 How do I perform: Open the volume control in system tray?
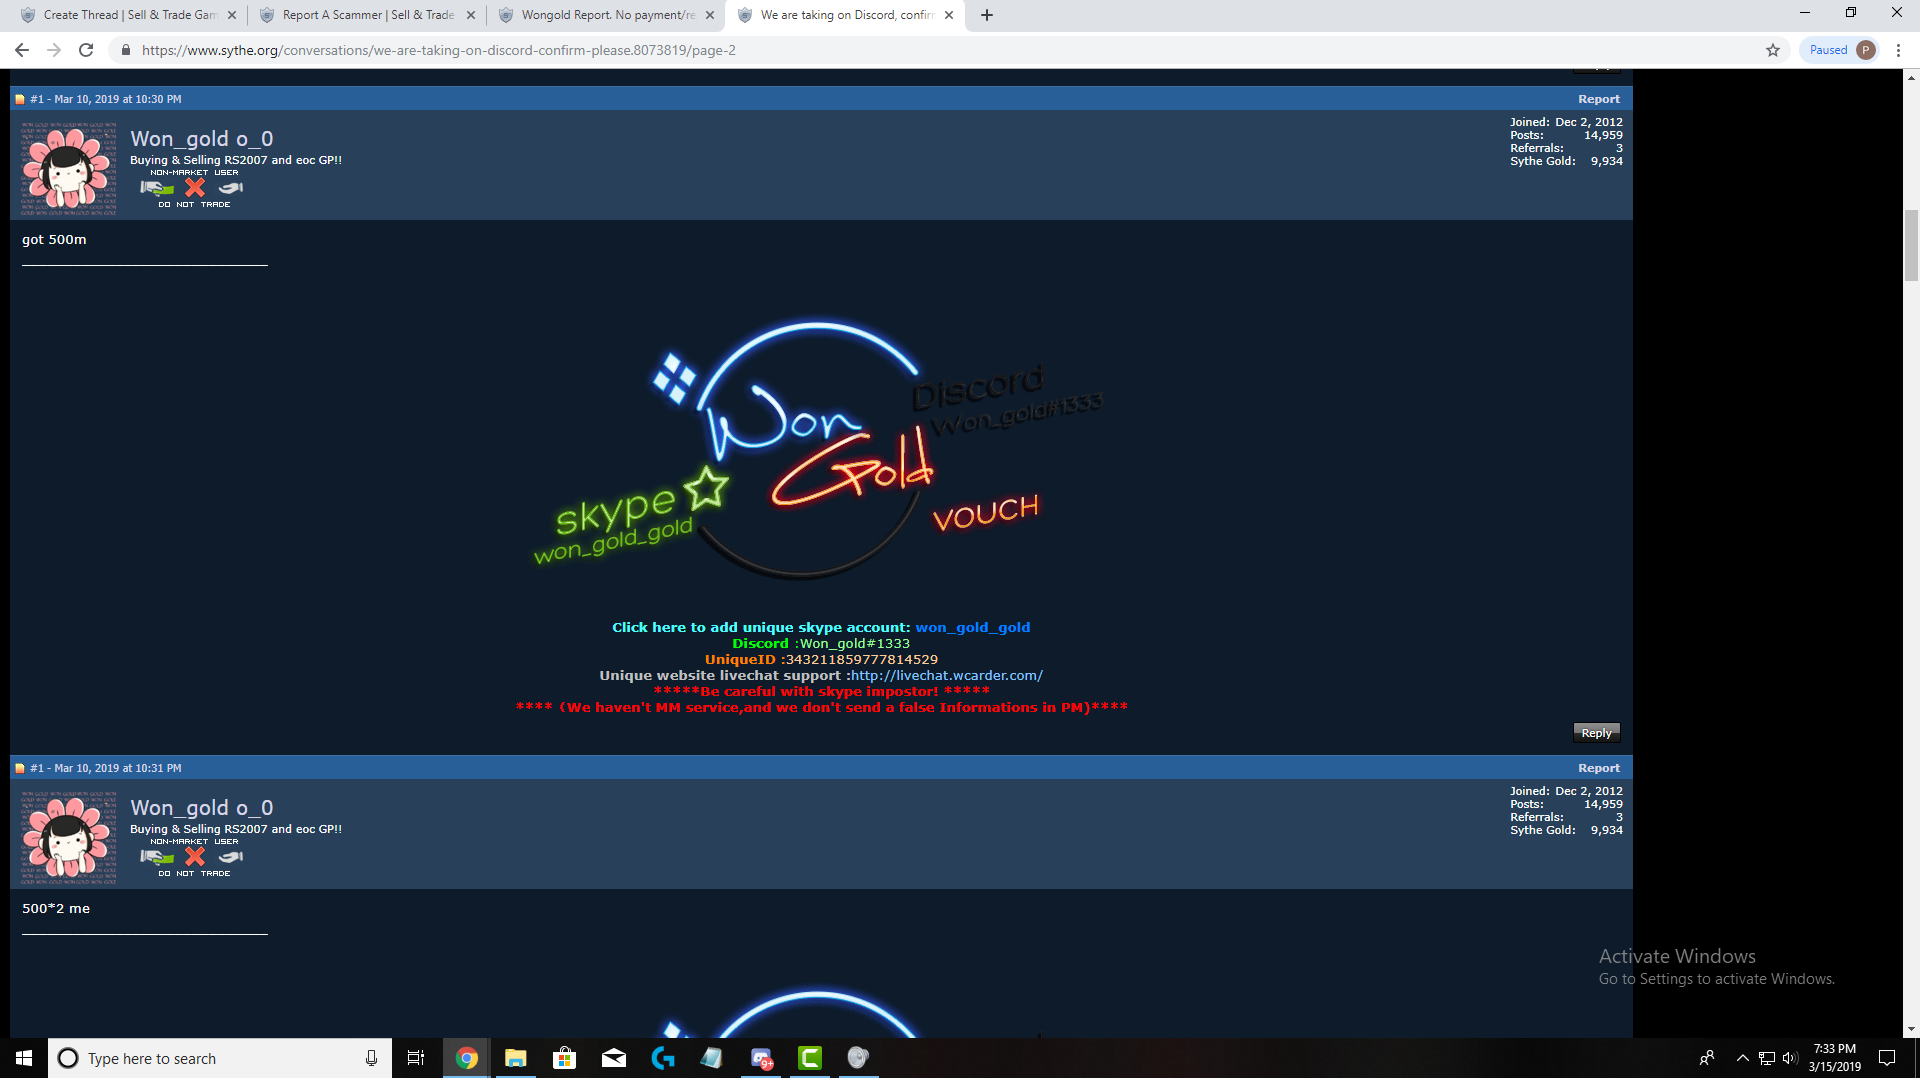pyautogui.click(x=1790, y=1058)
